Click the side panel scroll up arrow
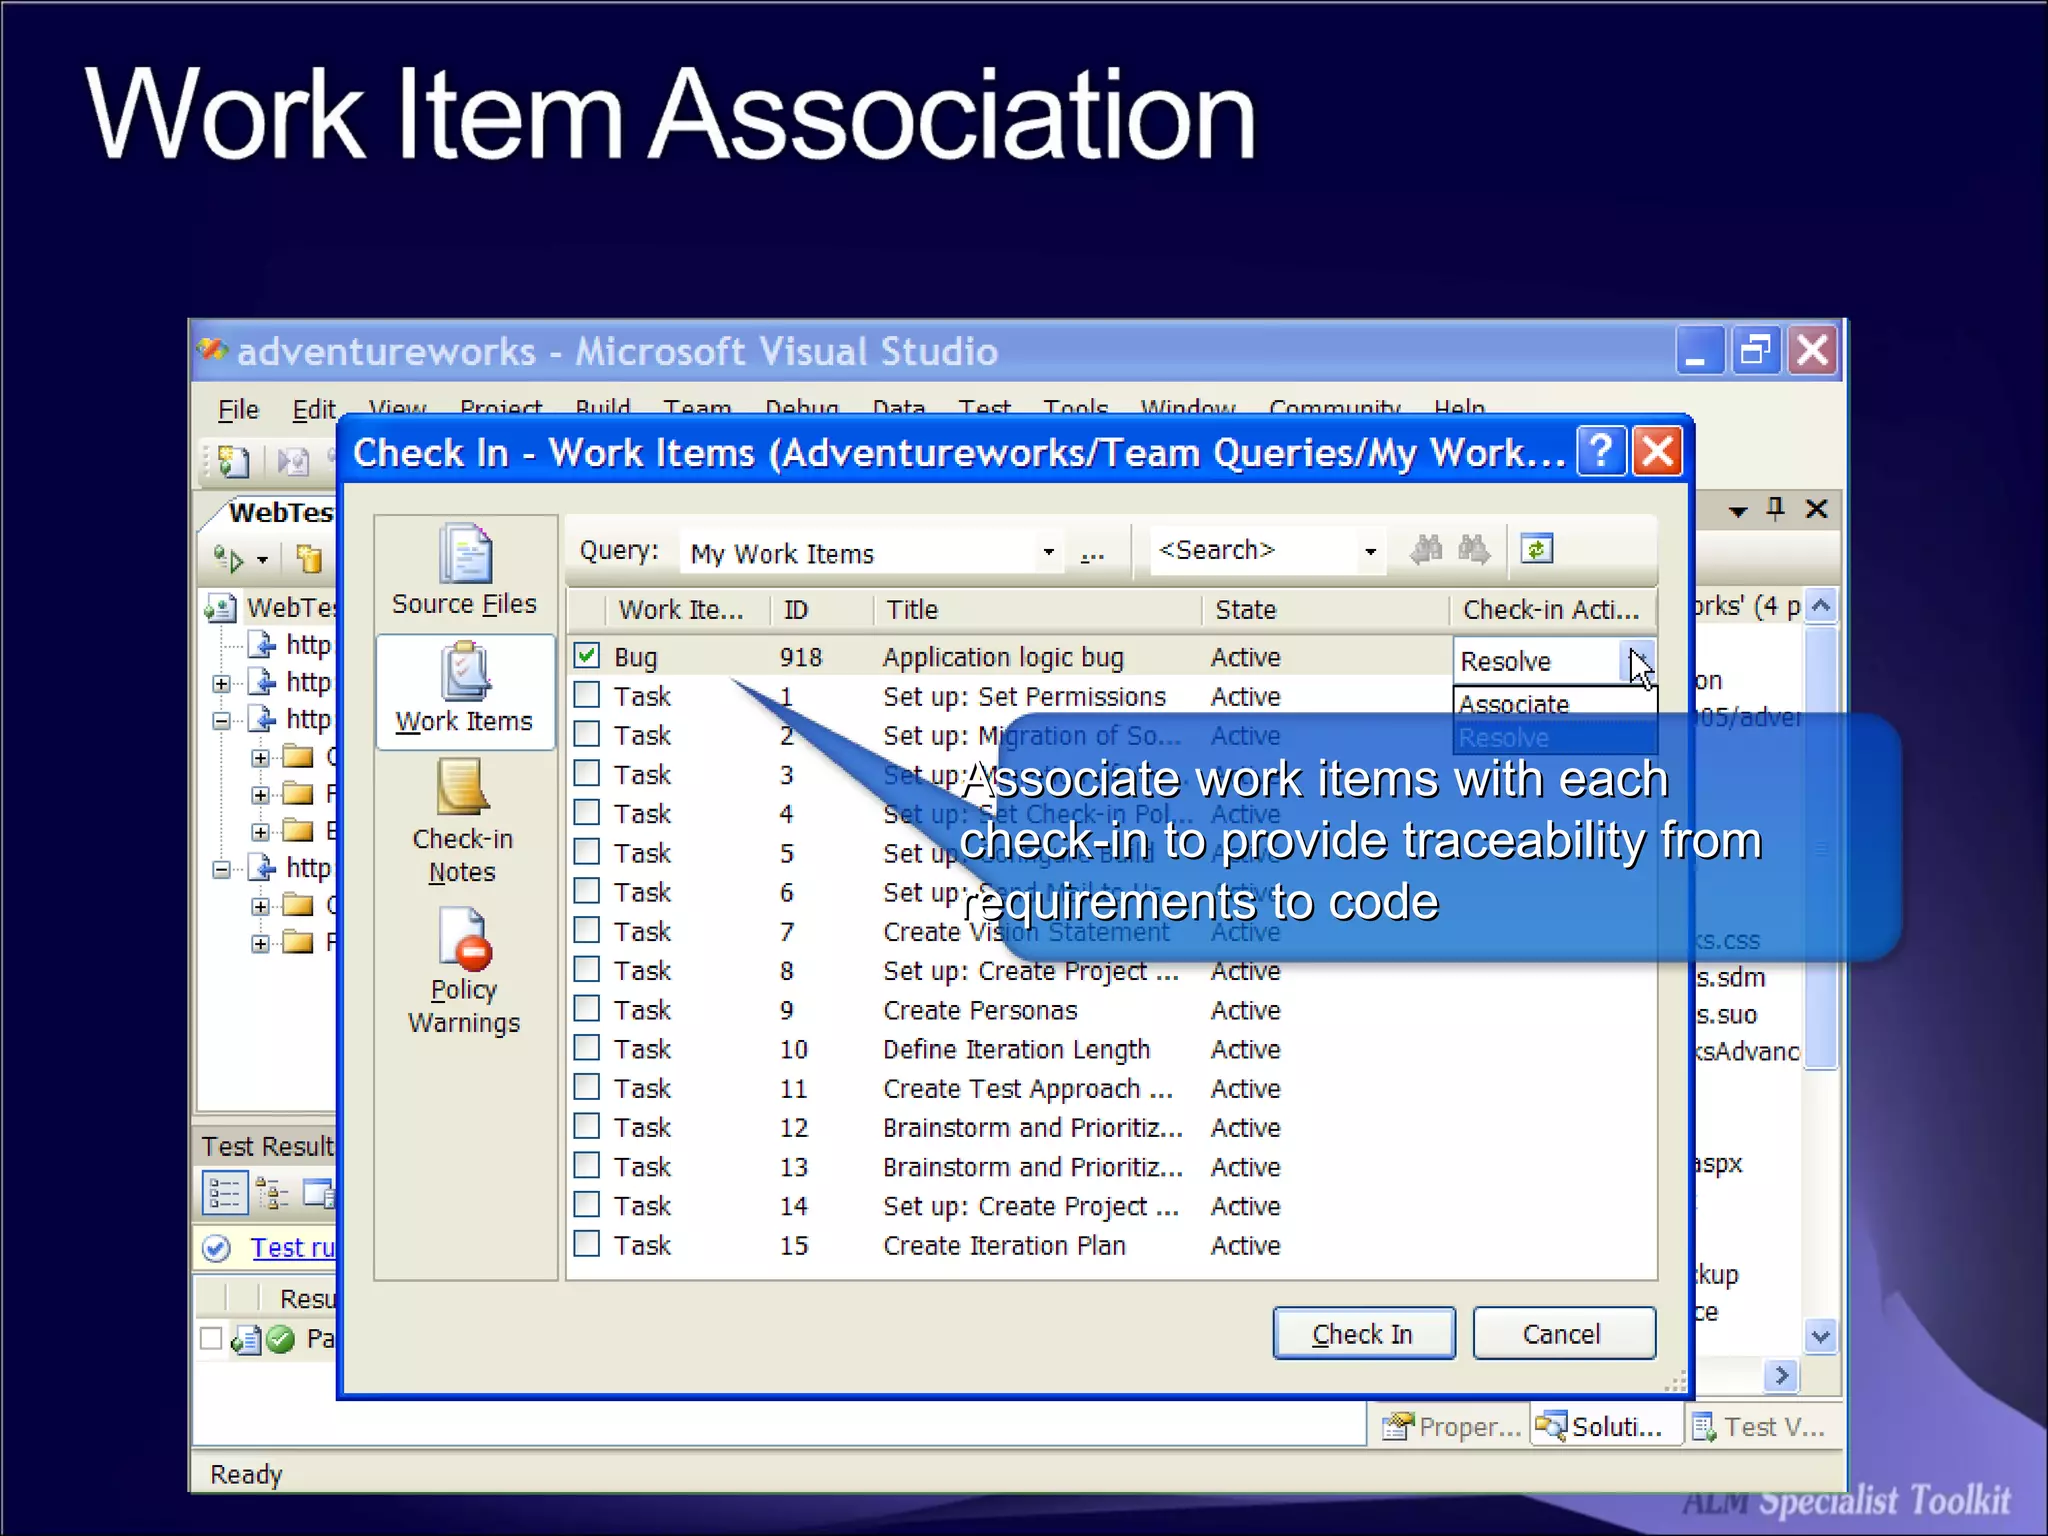Viewport: 2048px width, 1536px height. (1821, 605)
